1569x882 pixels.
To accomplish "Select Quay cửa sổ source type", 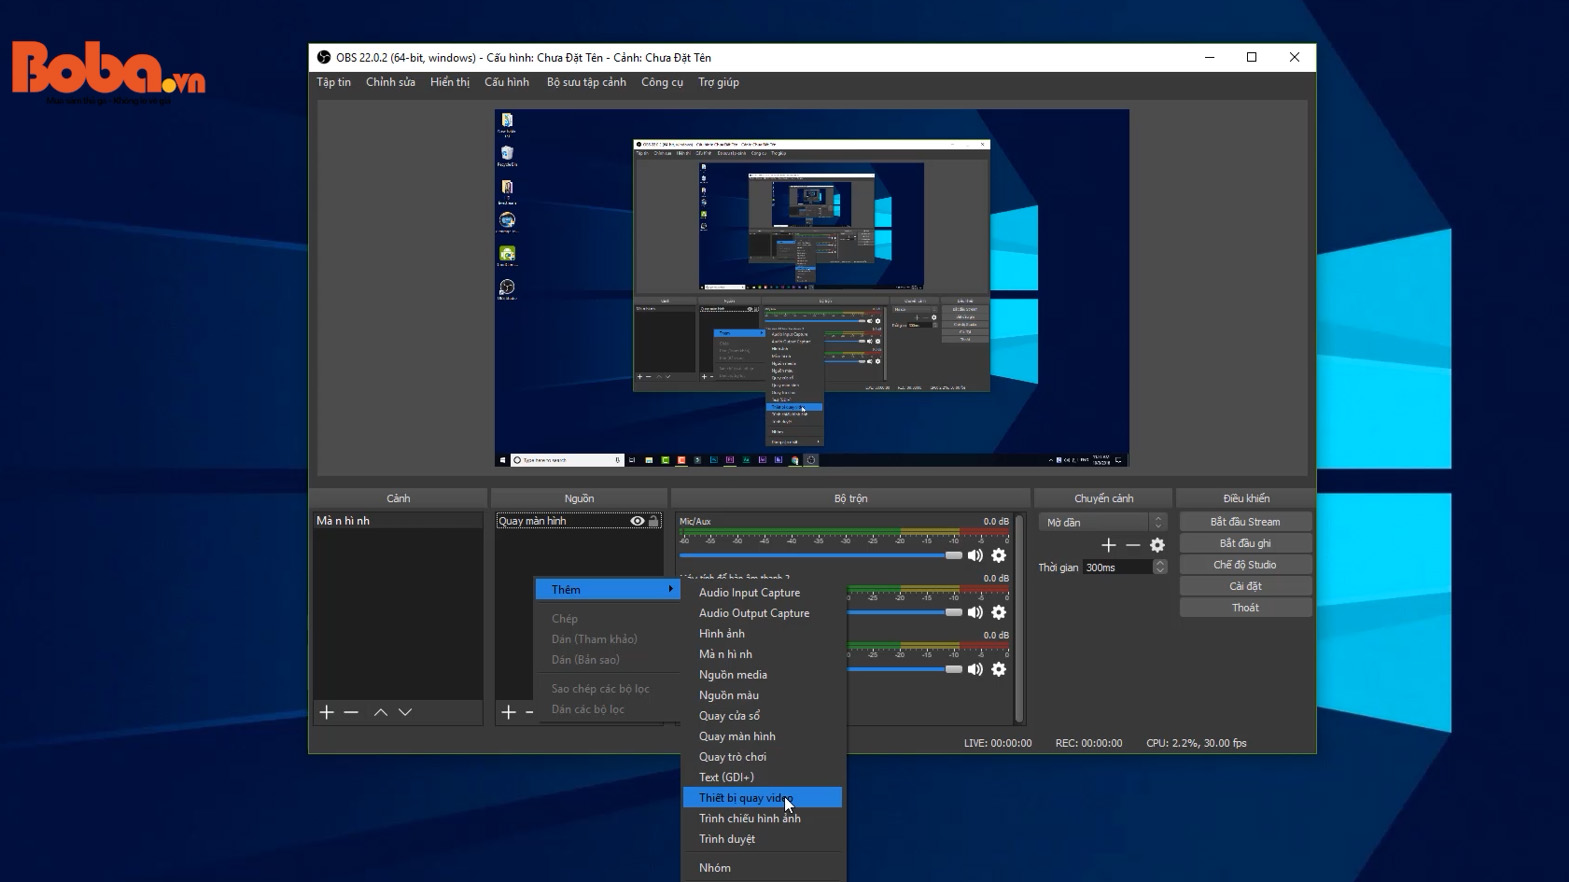I will click(762, 715).
